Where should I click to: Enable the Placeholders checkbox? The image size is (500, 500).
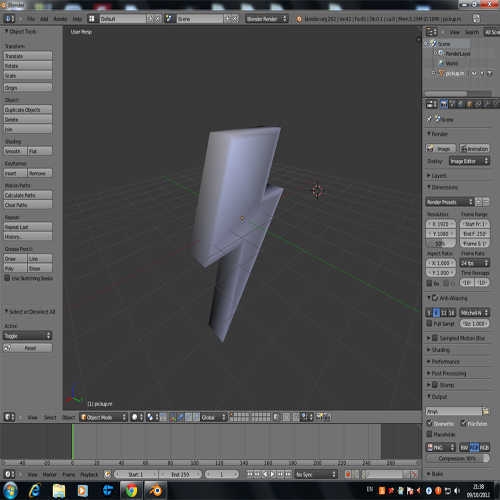[x=430, y=434]
